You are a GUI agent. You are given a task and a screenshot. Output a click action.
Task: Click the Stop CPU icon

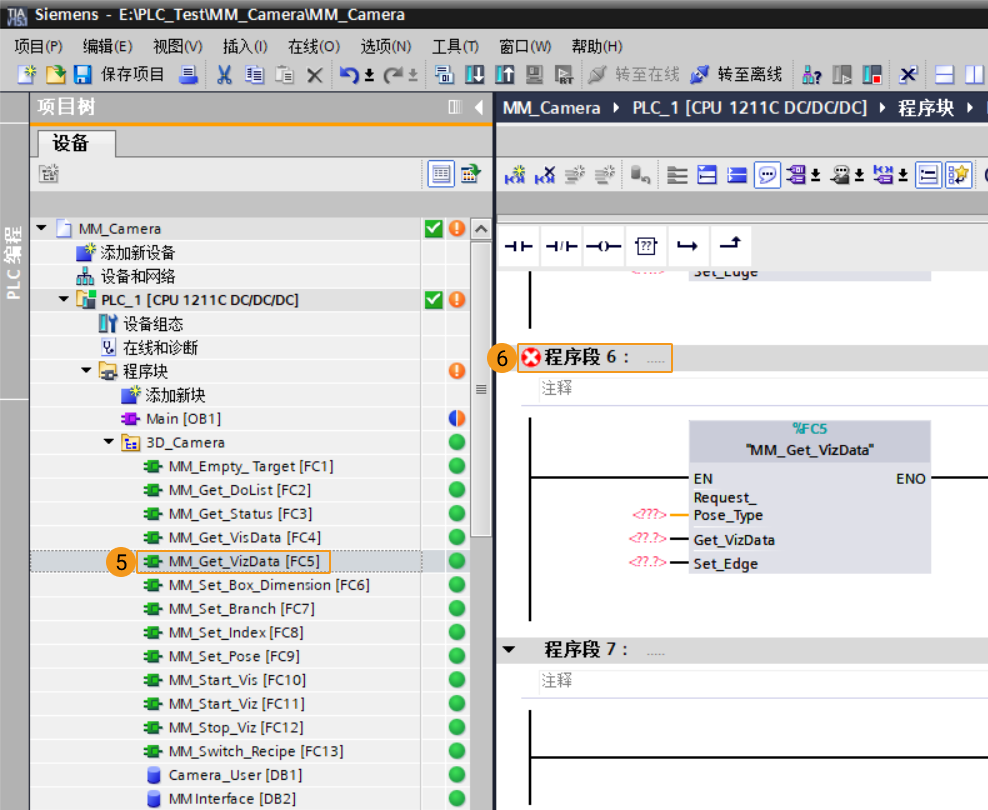click(x=872, y=75)
